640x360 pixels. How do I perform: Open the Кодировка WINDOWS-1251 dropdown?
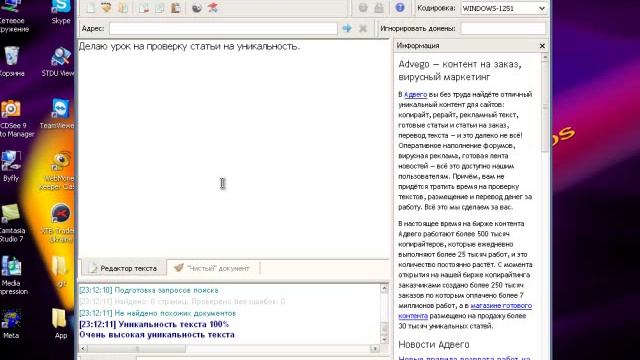pos(503,8)
